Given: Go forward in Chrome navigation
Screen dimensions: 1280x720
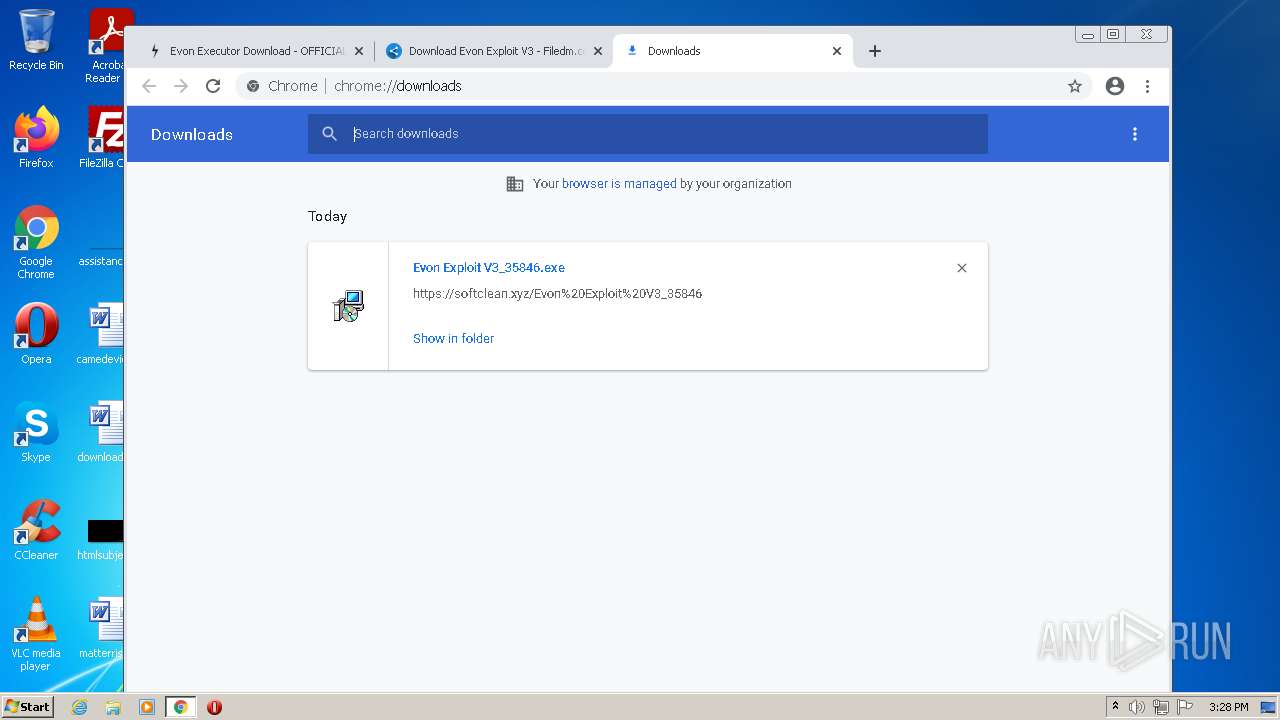Looking at the screenshot, I should pos(181,86).
